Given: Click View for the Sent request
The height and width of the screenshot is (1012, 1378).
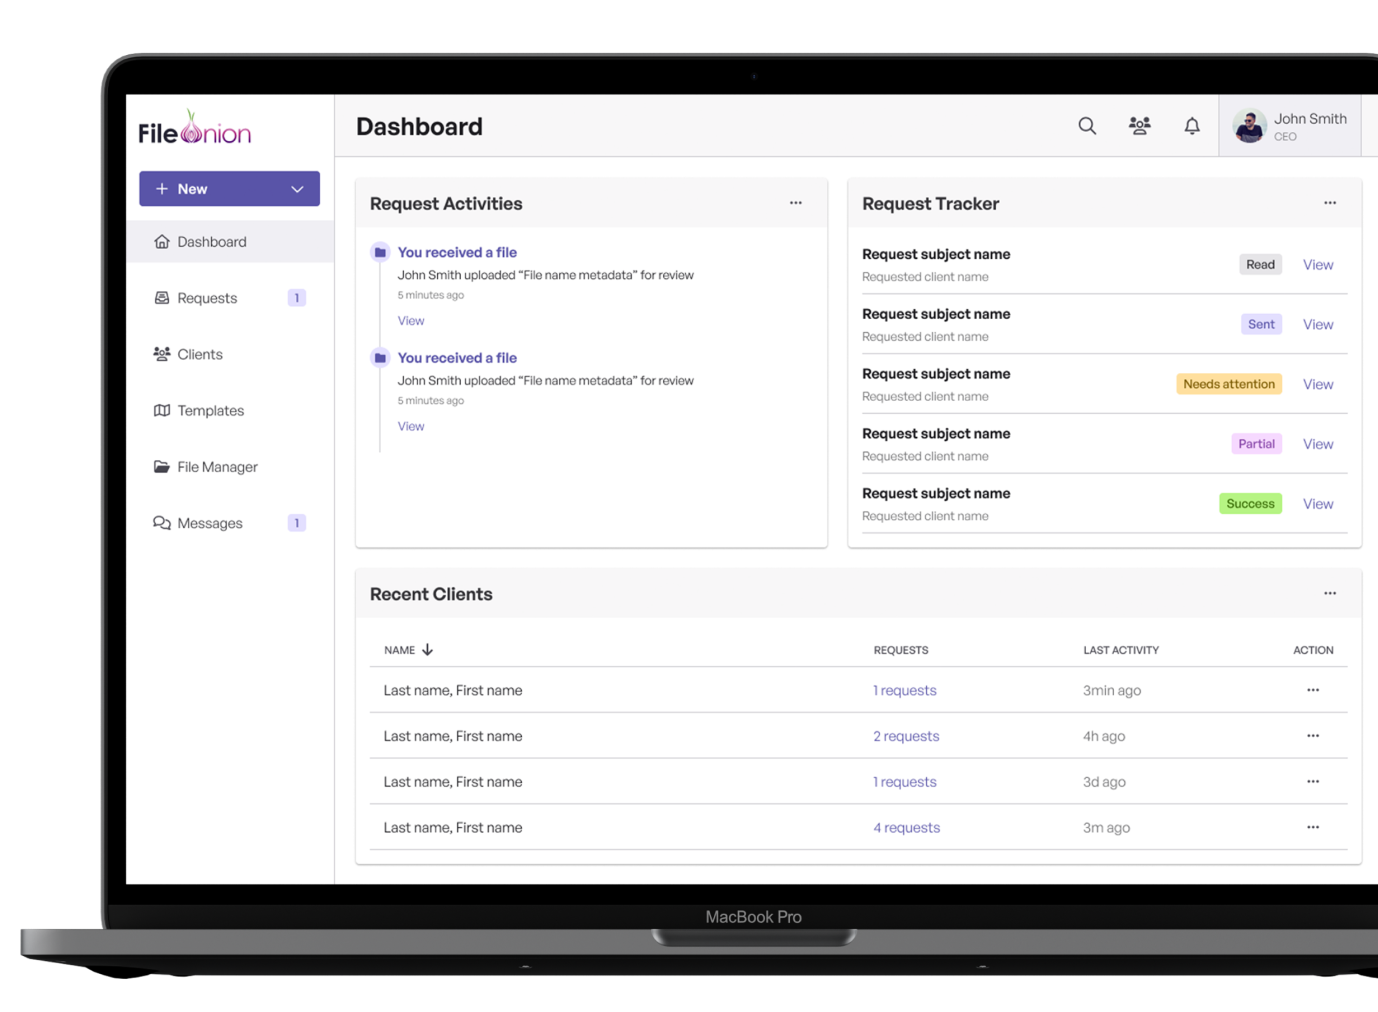Looking at the screenshot, I should tap(1318, 325).
